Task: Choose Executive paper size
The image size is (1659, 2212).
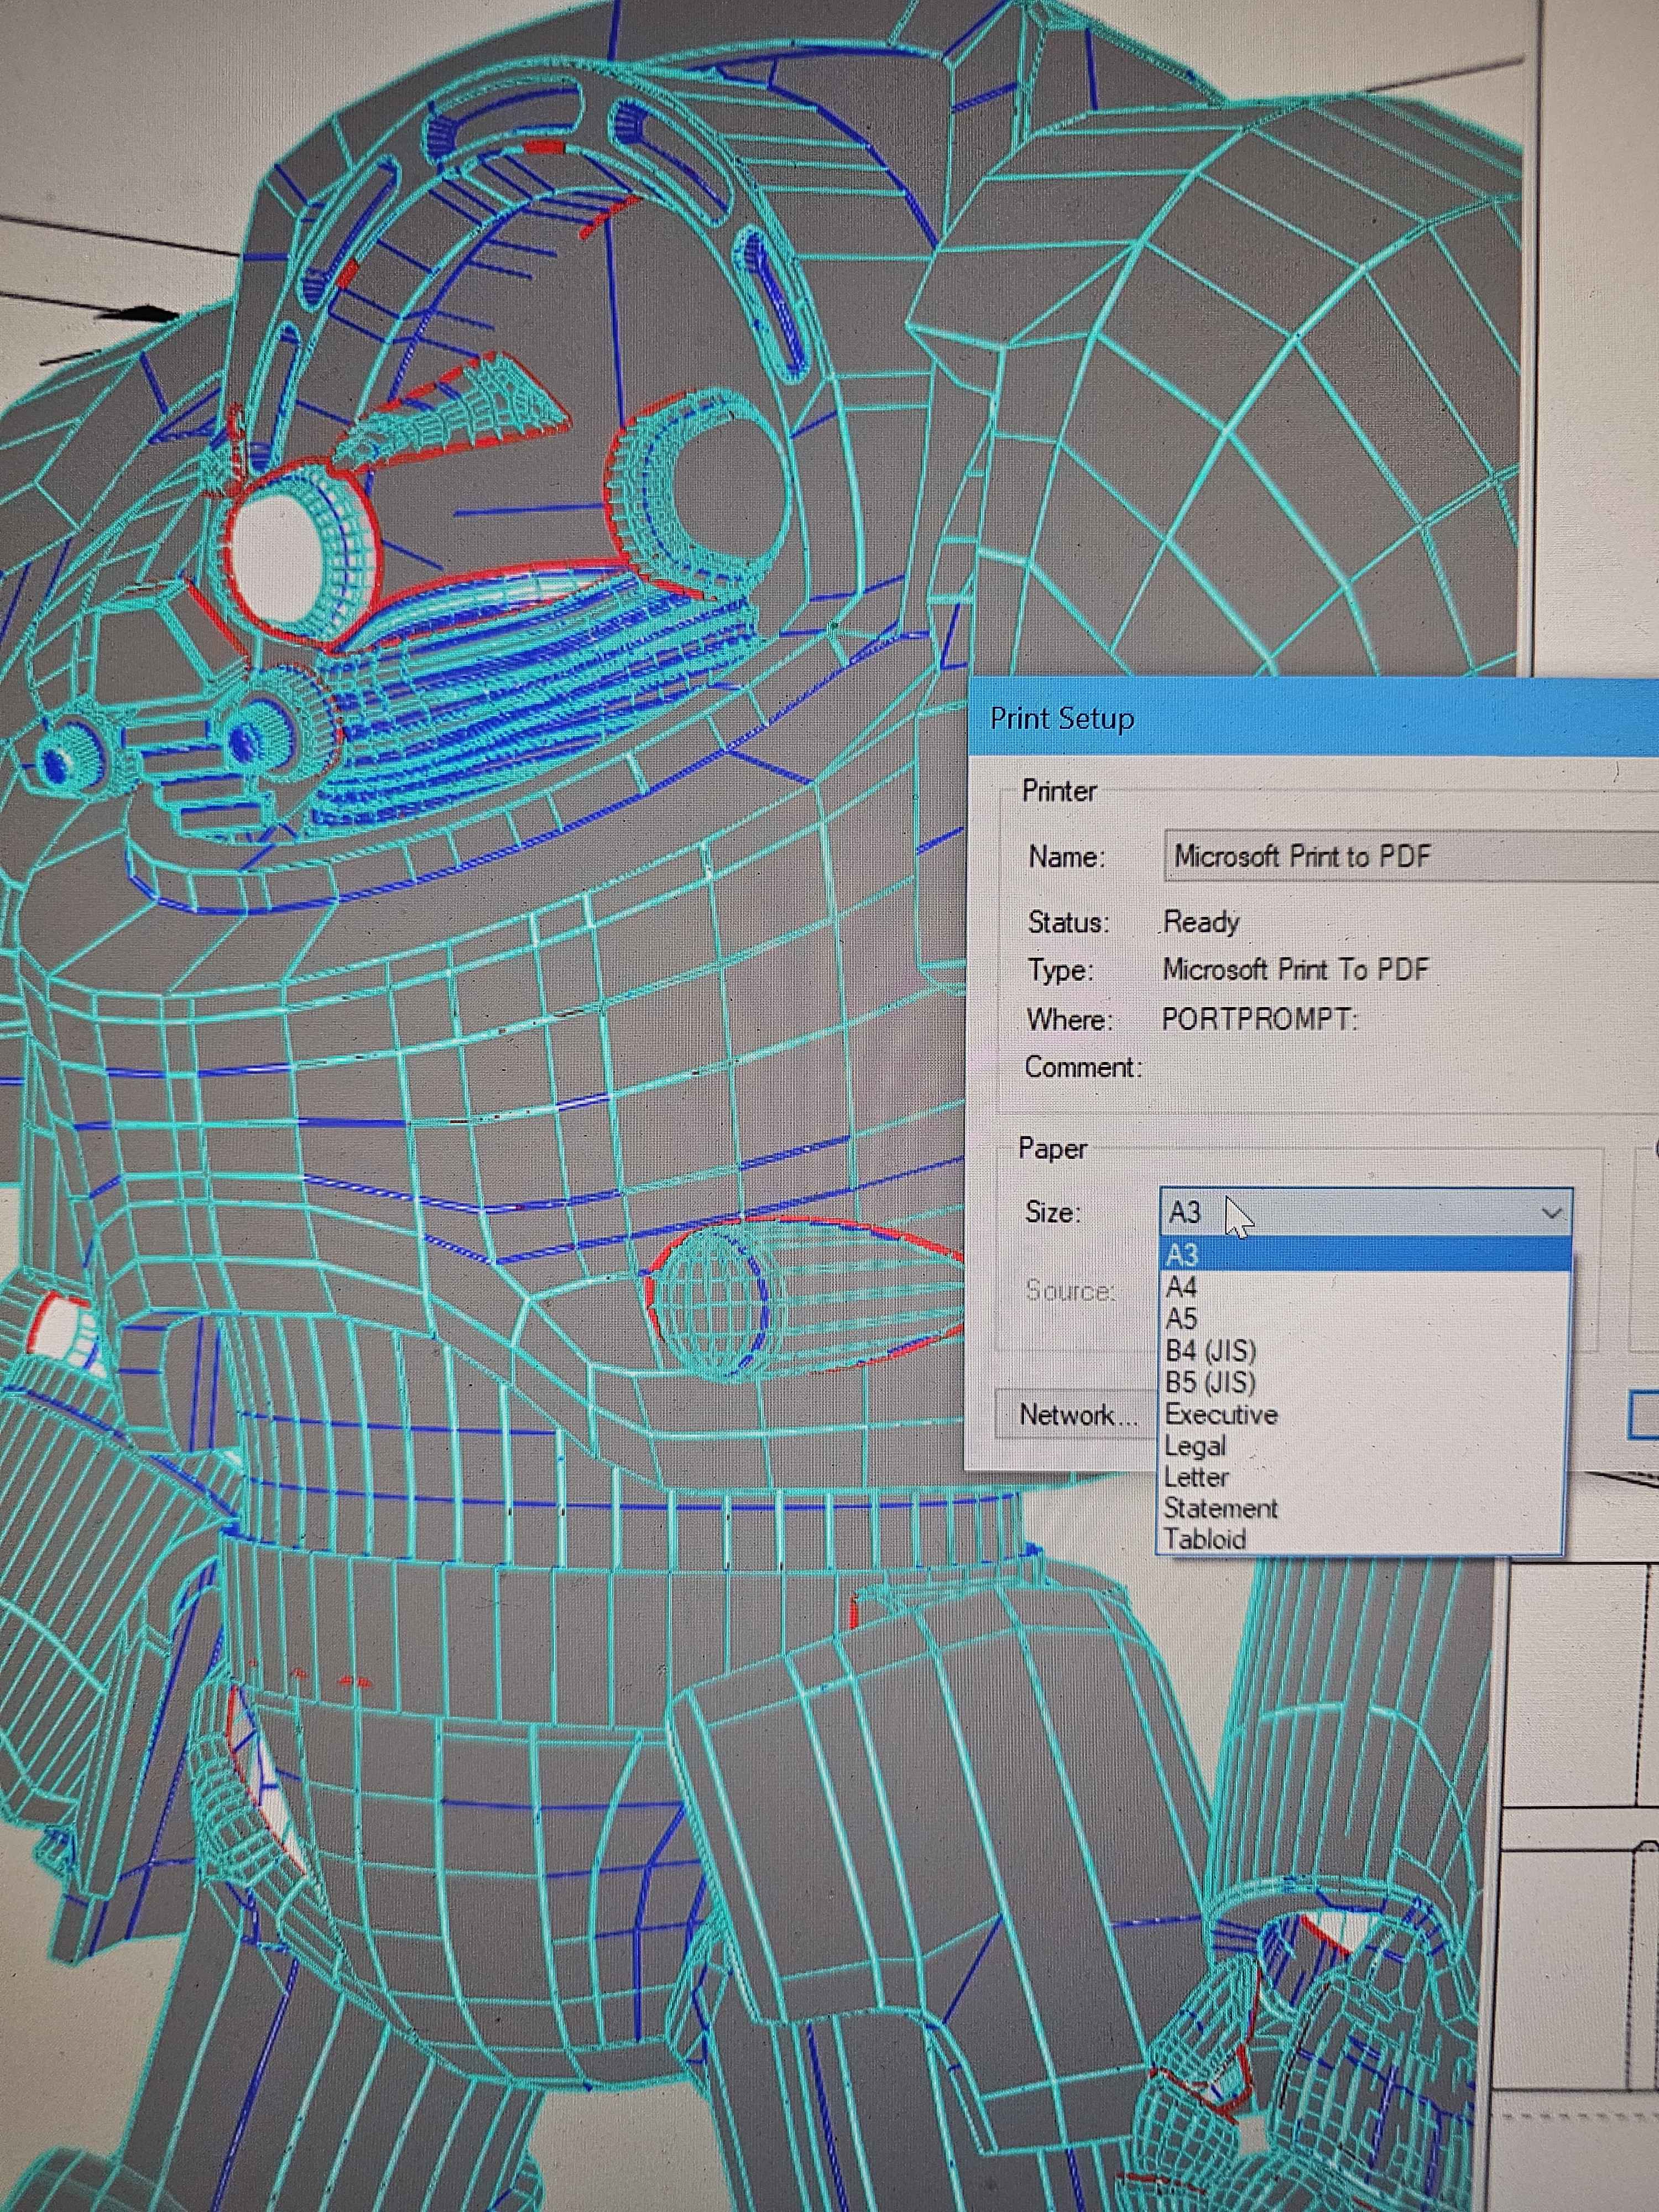Action: [x=1221, y=1415]
